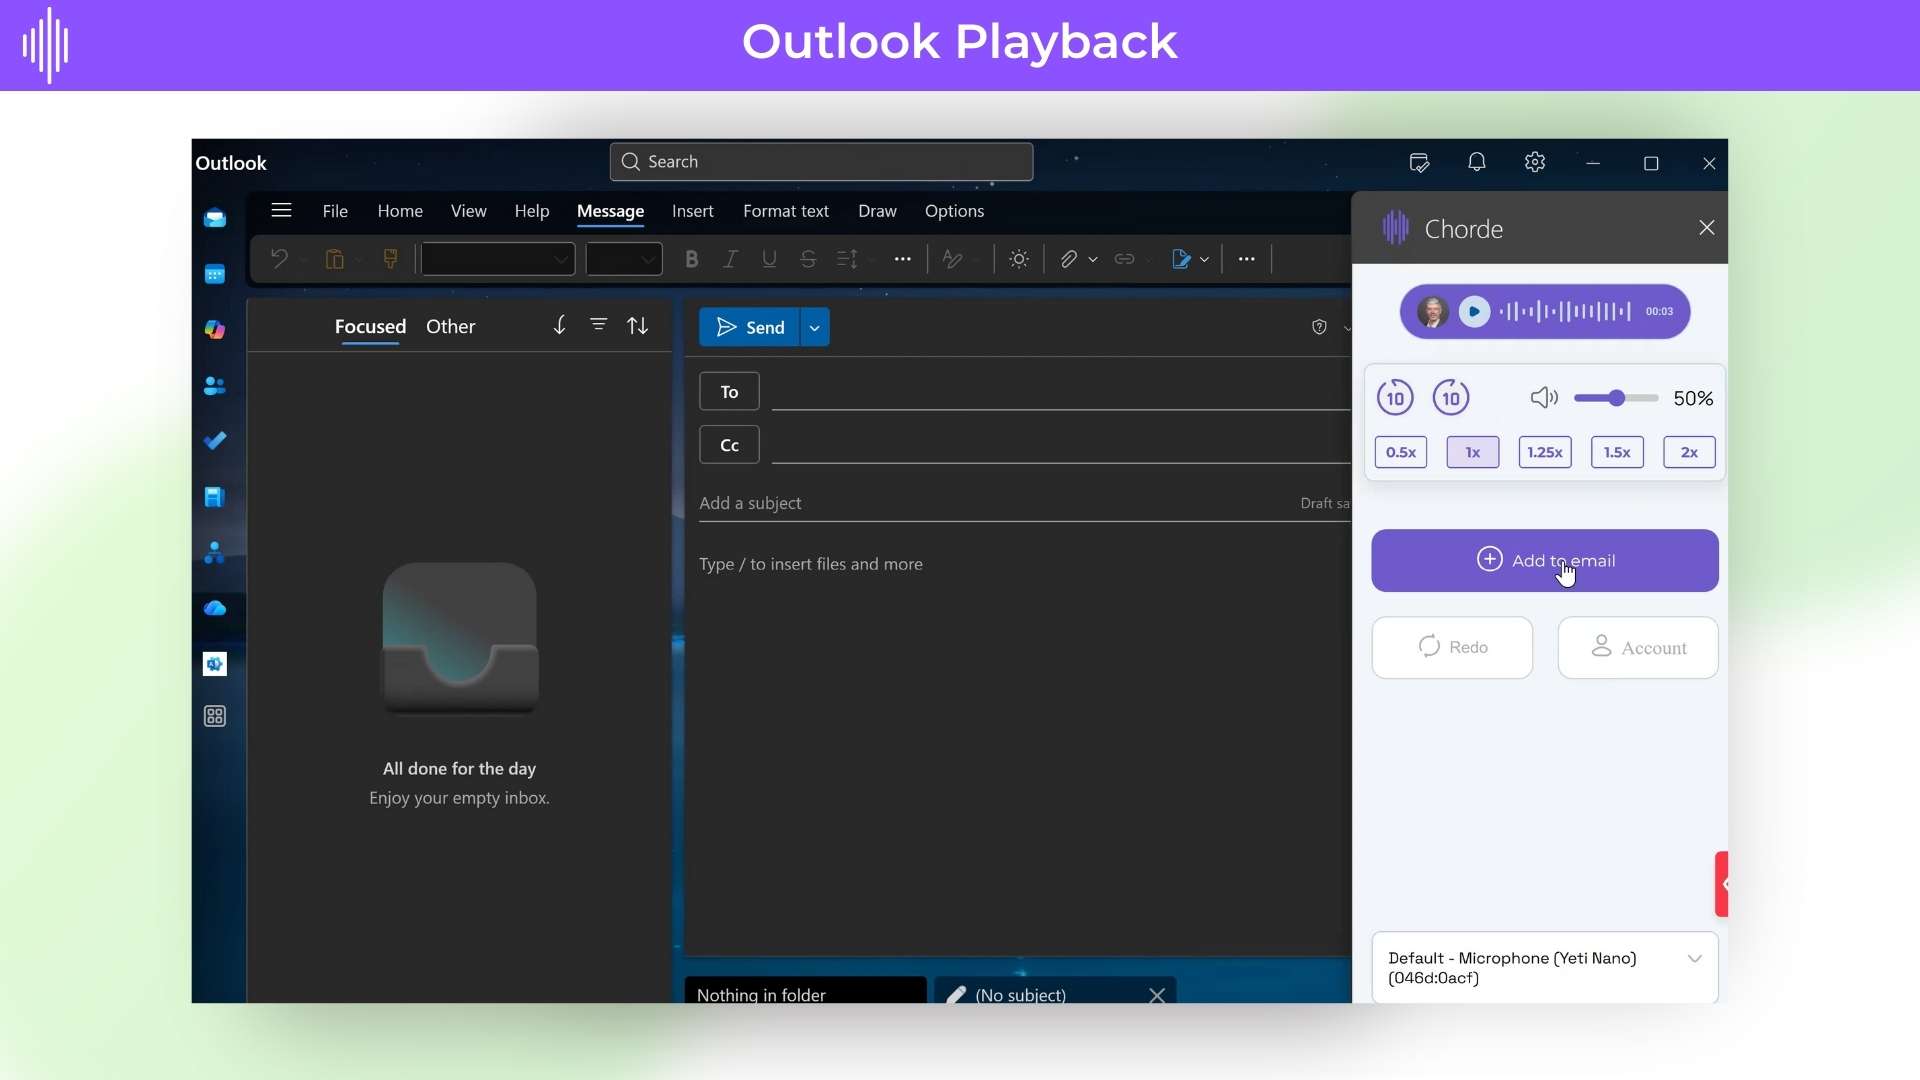Open OneDrive from the sidebar
1920x1080 pixels.
click(x=215, y=606)
